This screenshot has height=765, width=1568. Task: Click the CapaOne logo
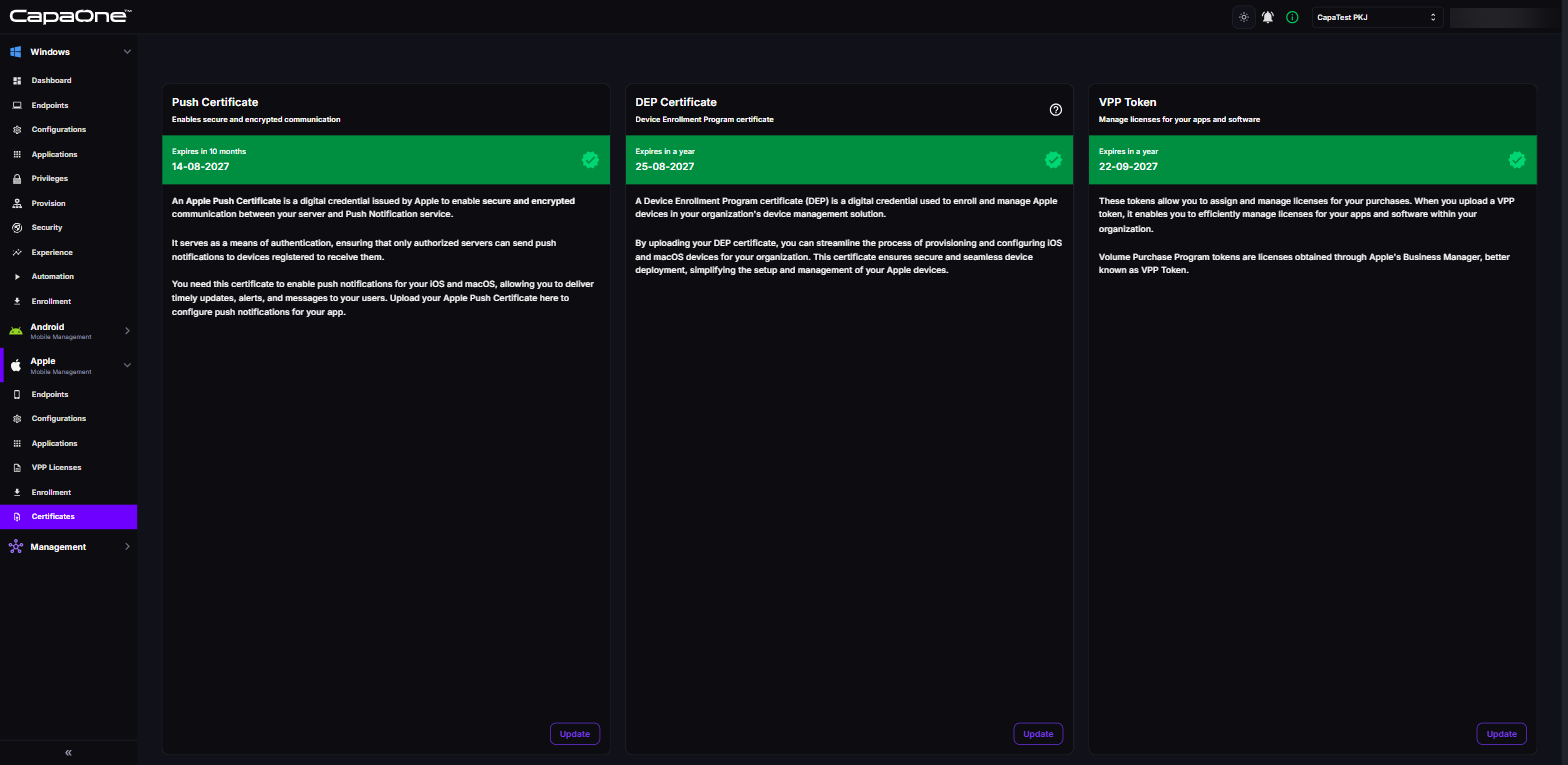tap(69, 15)
